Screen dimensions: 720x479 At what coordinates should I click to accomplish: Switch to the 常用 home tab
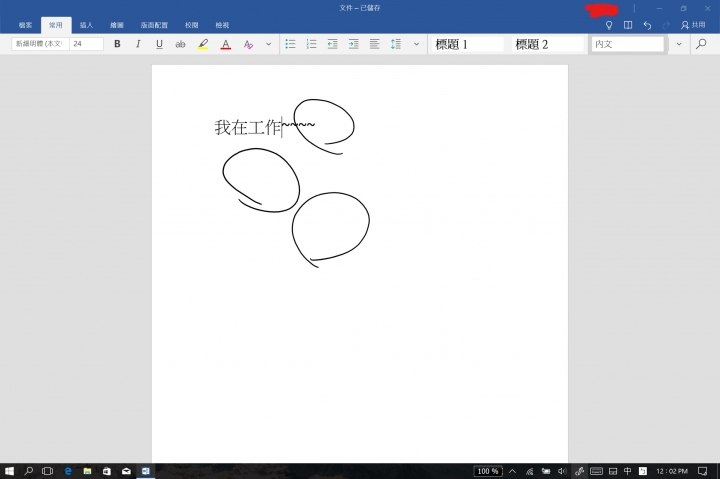pos(56,25)
